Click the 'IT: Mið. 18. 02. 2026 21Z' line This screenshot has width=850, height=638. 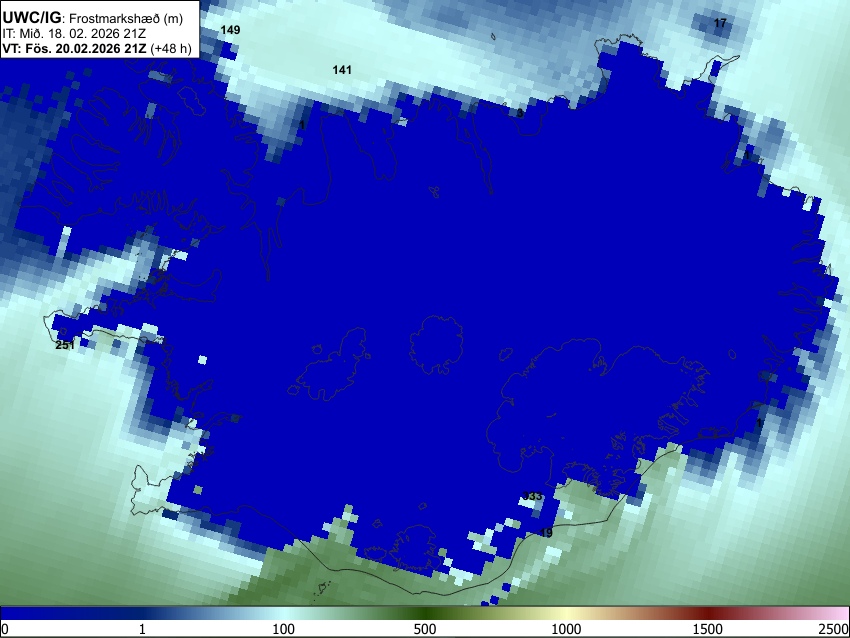[x=74, y=34]
